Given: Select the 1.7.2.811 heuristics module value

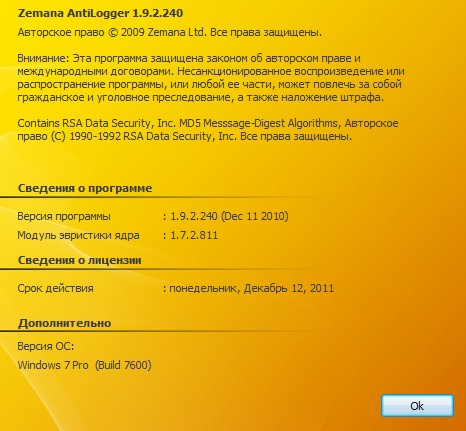Looking at the screenshot, I should [x=194, y=236].
